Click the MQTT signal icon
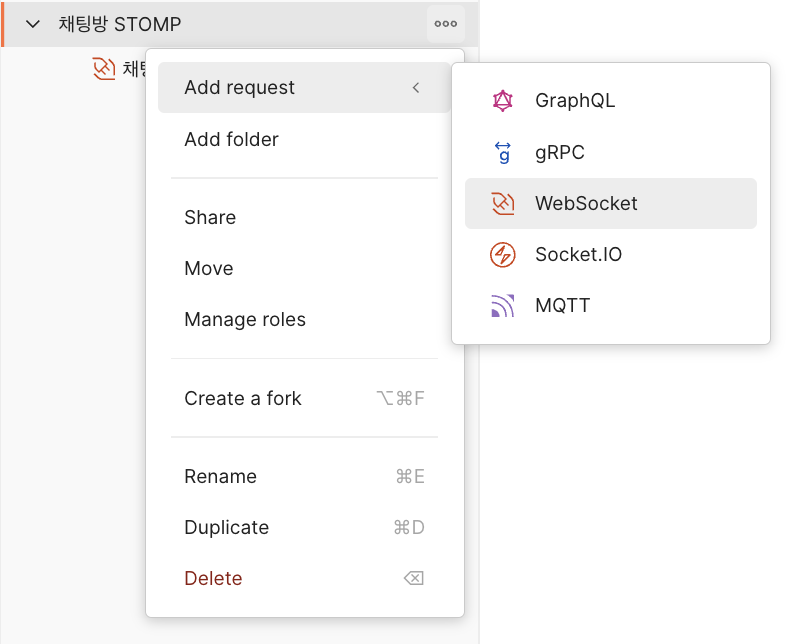 502,305
